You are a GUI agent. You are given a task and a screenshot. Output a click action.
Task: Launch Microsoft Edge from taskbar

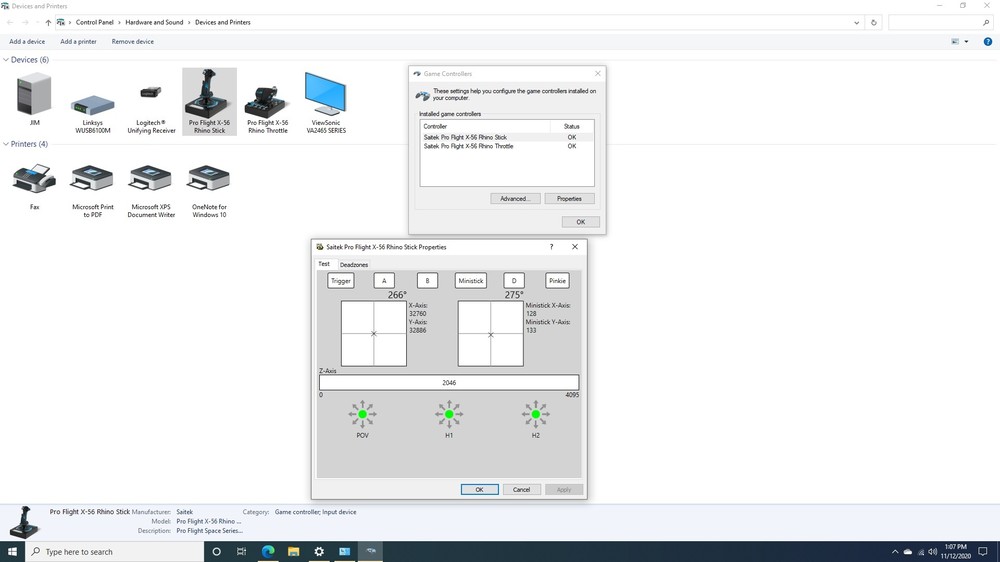pyautogui.click(x=268, y=552)
